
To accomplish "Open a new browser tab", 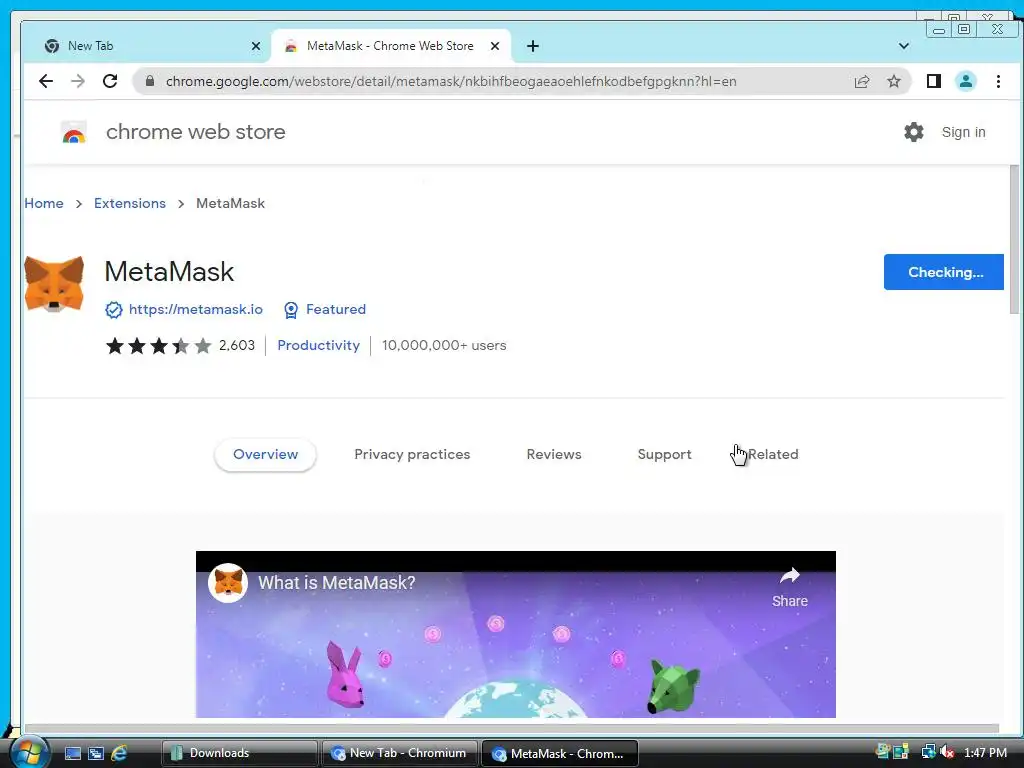I will point(533,46).
